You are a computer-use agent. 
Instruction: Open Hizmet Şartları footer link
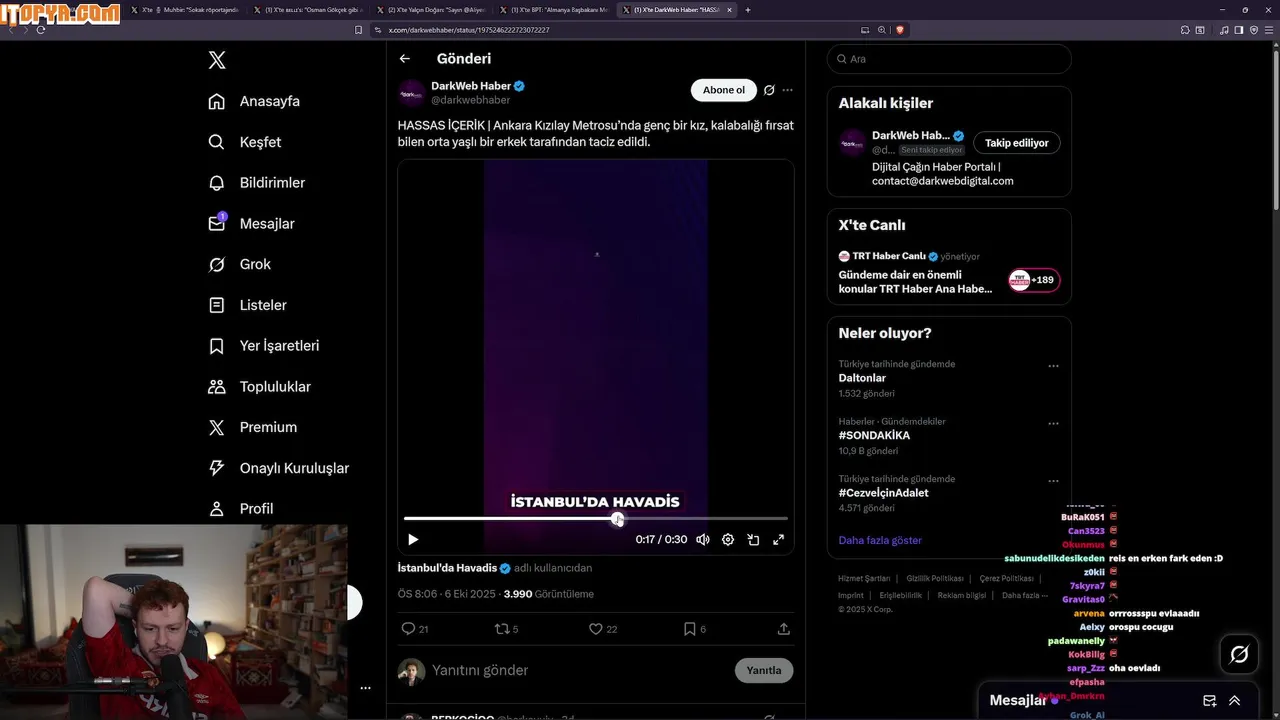(x=864, y=579)
